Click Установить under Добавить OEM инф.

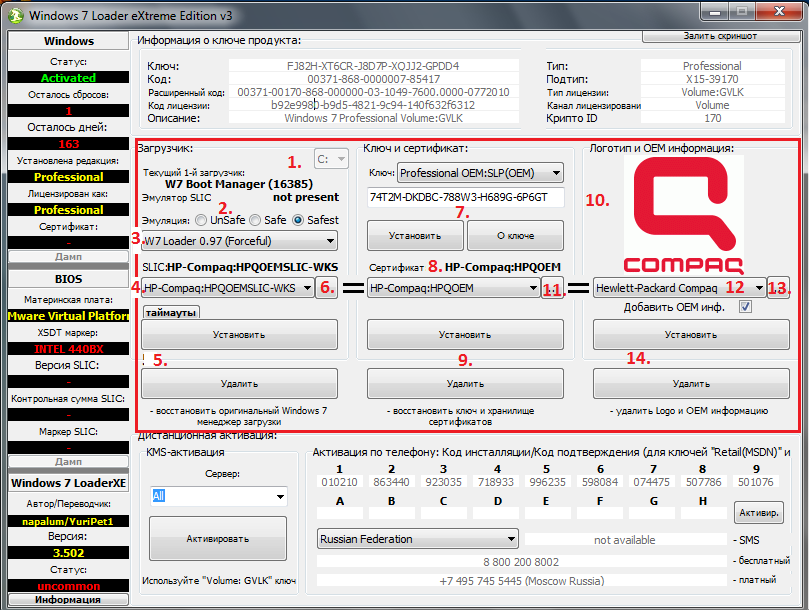691,334
